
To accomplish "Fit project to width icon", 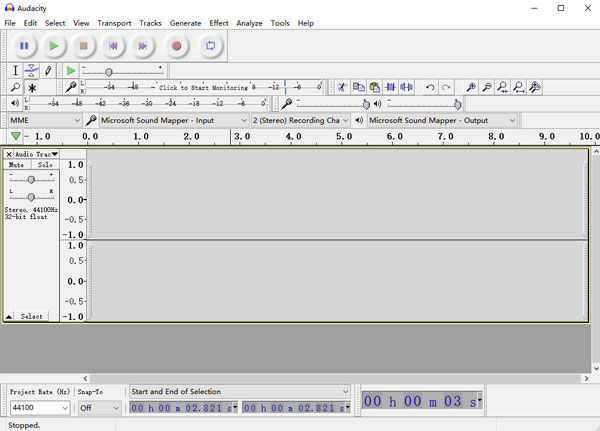I will pyautogui.click(x=519, y=87).
